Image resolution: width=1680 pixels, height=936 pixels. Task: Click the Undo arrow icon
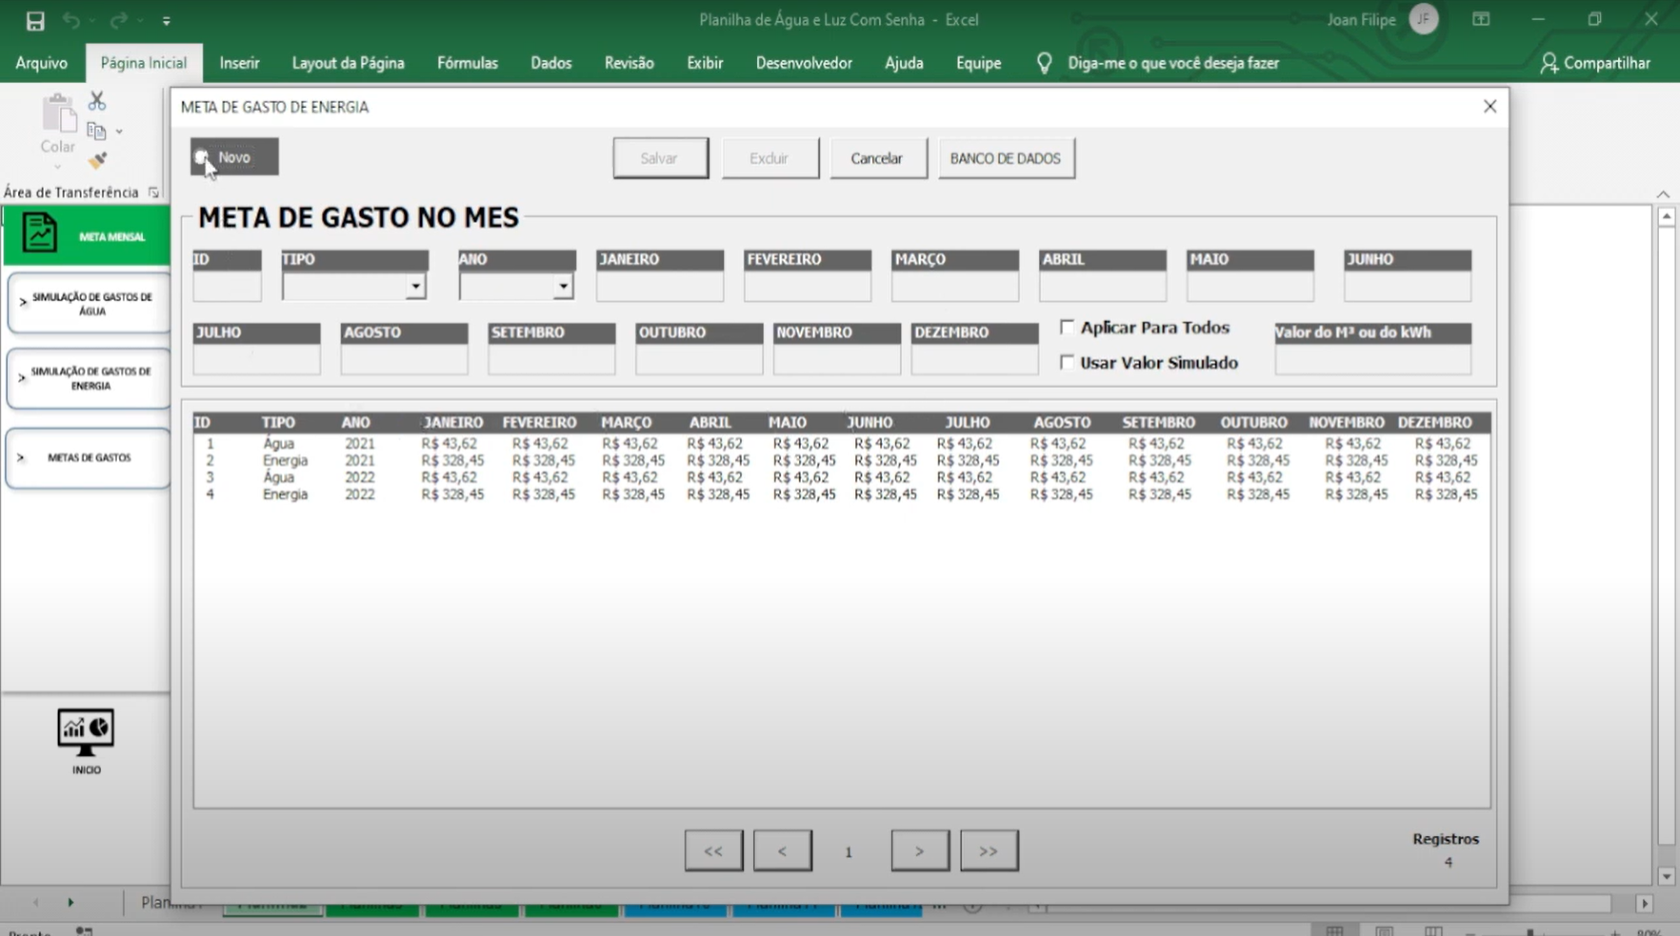click(x=71, y=20)
